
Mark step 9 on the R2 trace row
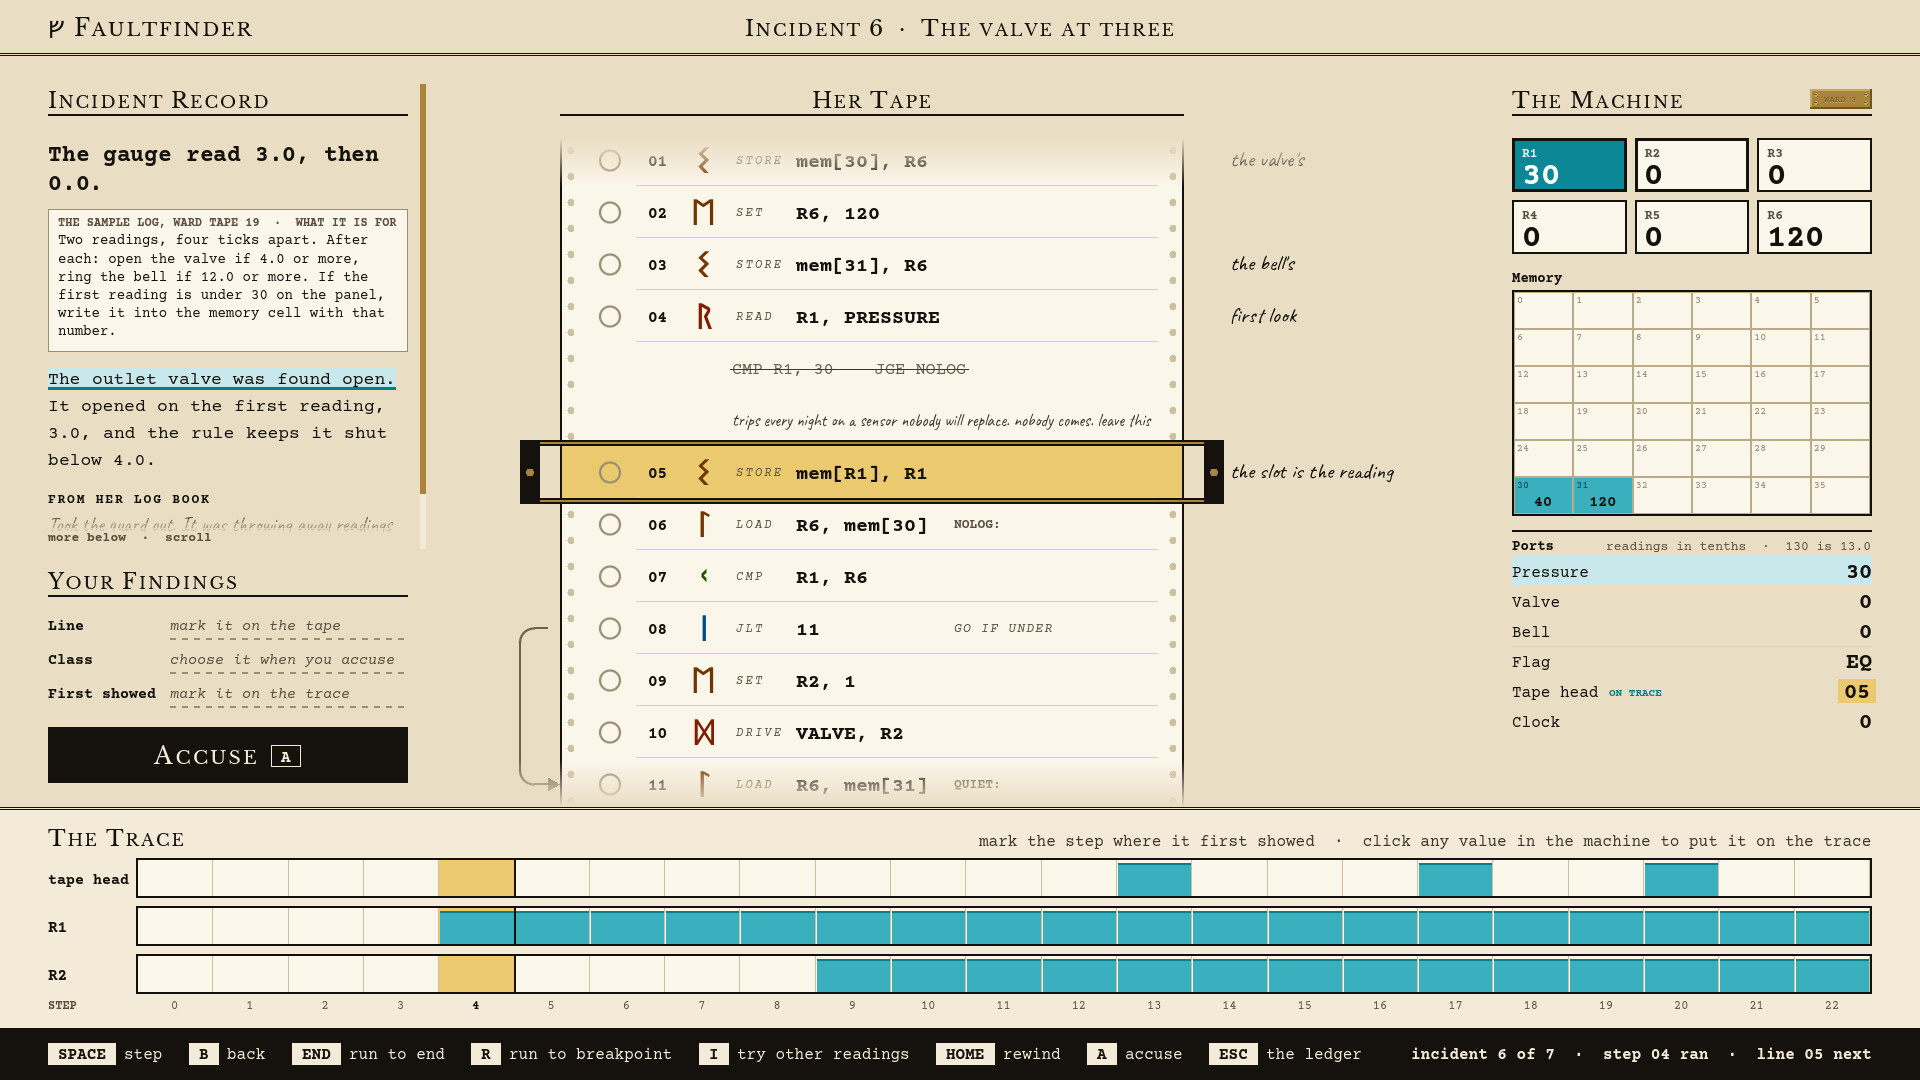pyautogui.click(x=853, y=975)
